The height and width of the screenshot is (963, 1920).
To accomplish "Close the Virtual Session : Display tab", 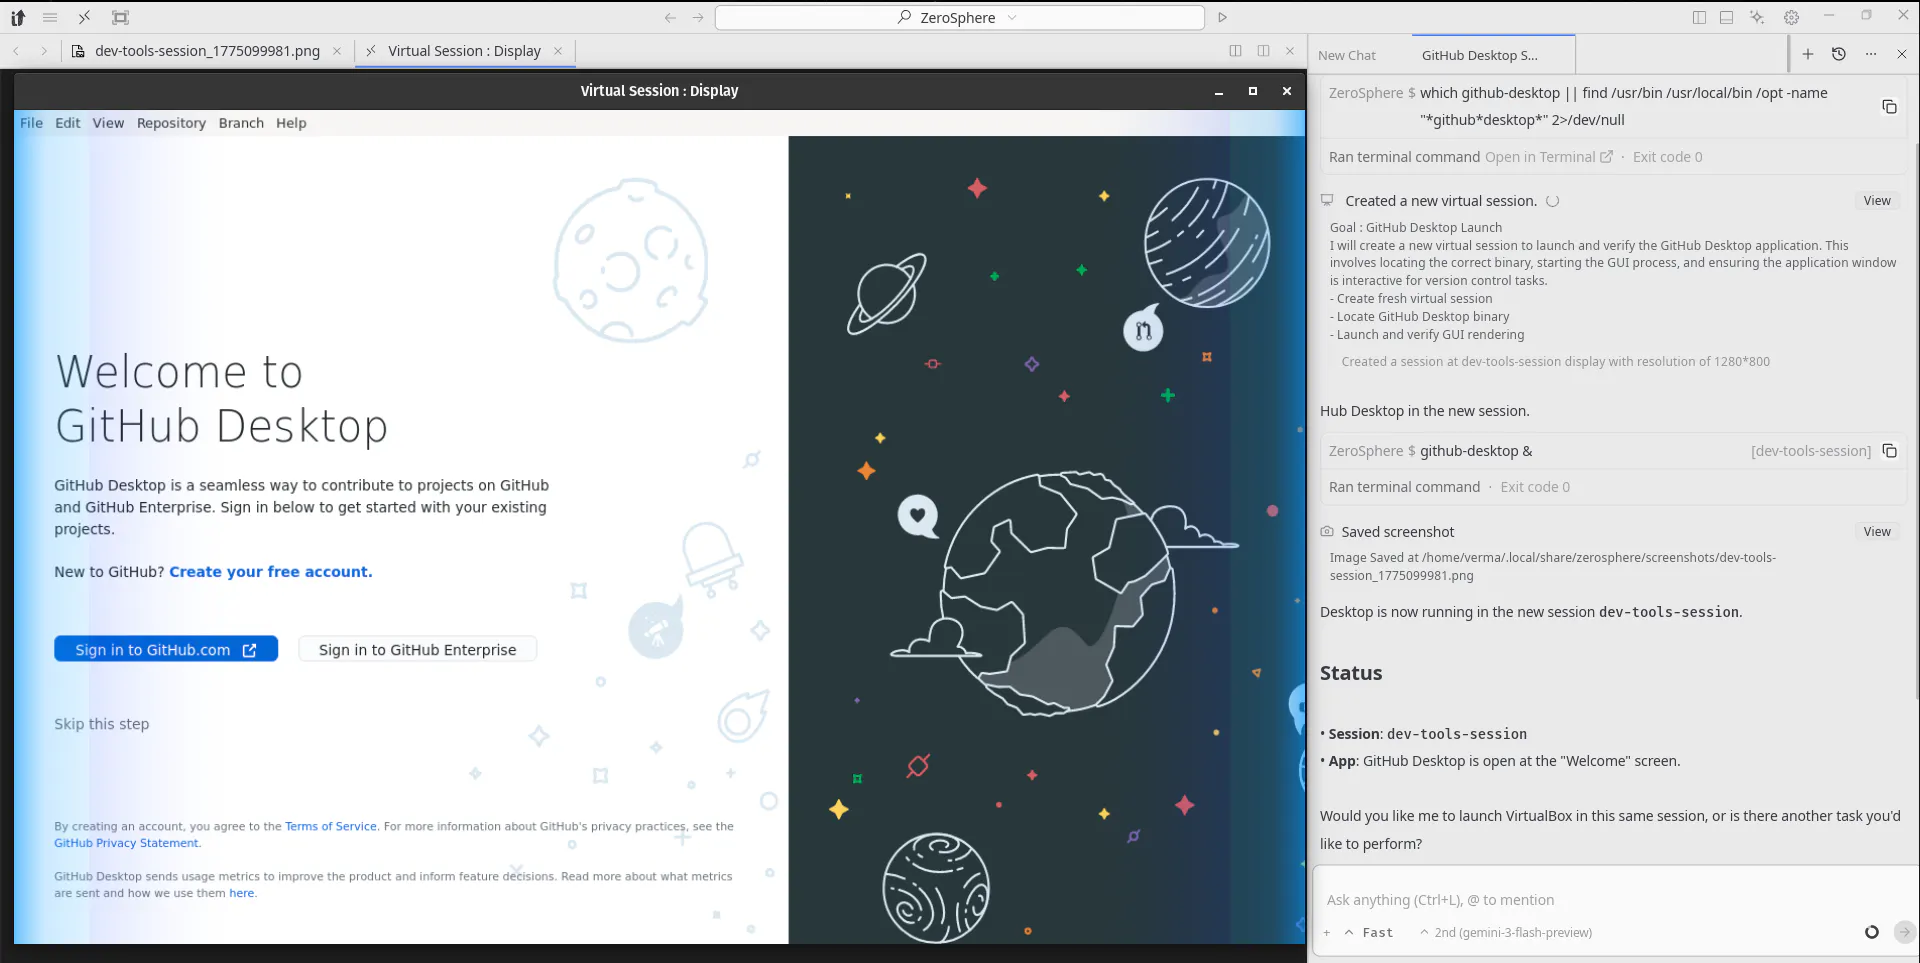I will pyautogui.click(x=558, y=51).
